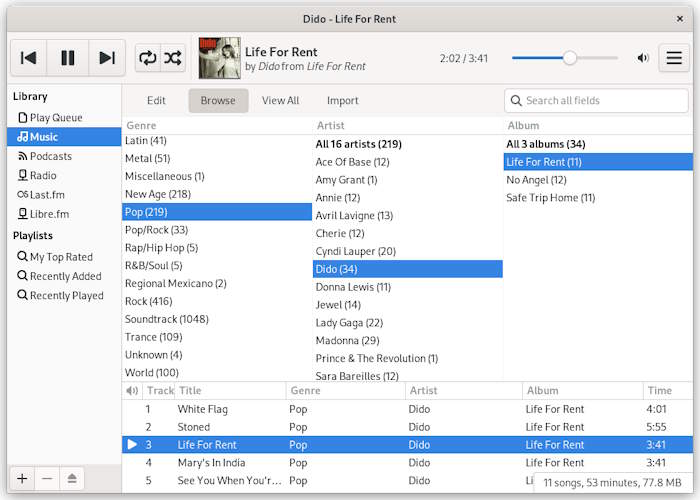This screenshot has width=700, height=500.
Task: Open My Top Rated playlist
Action: tap(64, 257)
